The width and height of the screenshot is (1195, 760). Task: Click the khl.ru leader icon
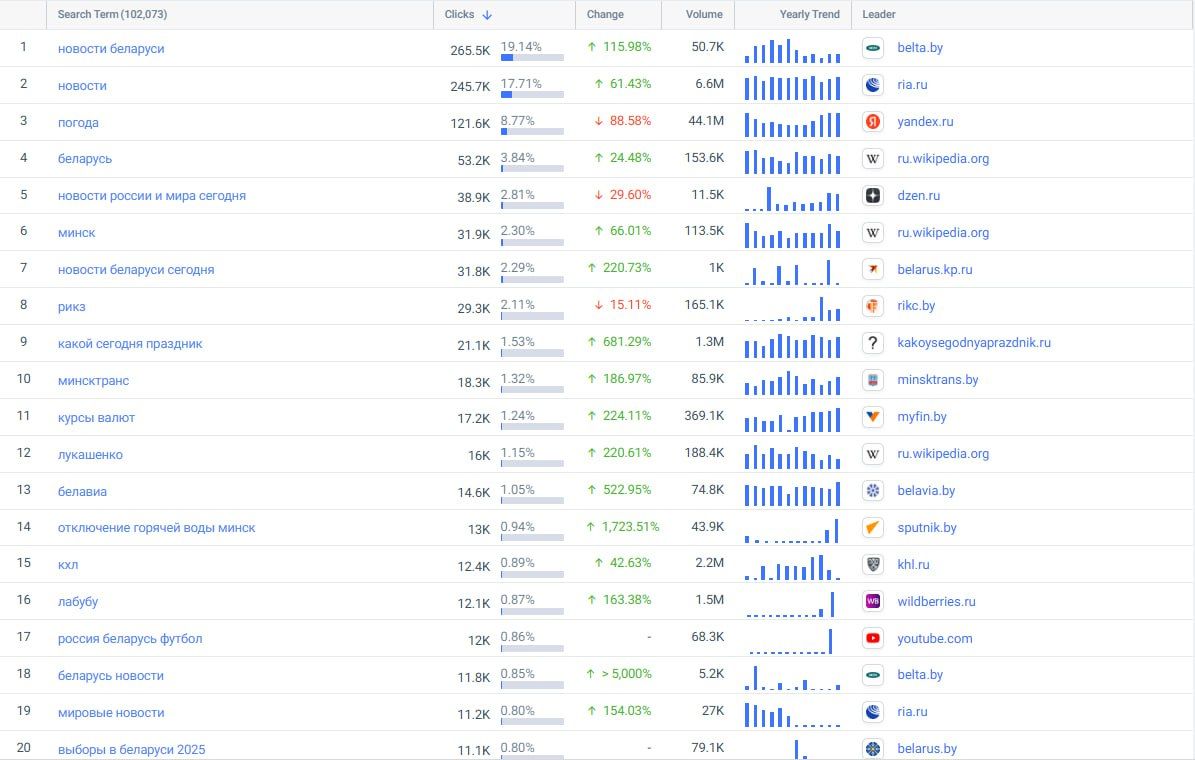pyautogui.click(x=873, y=565)
